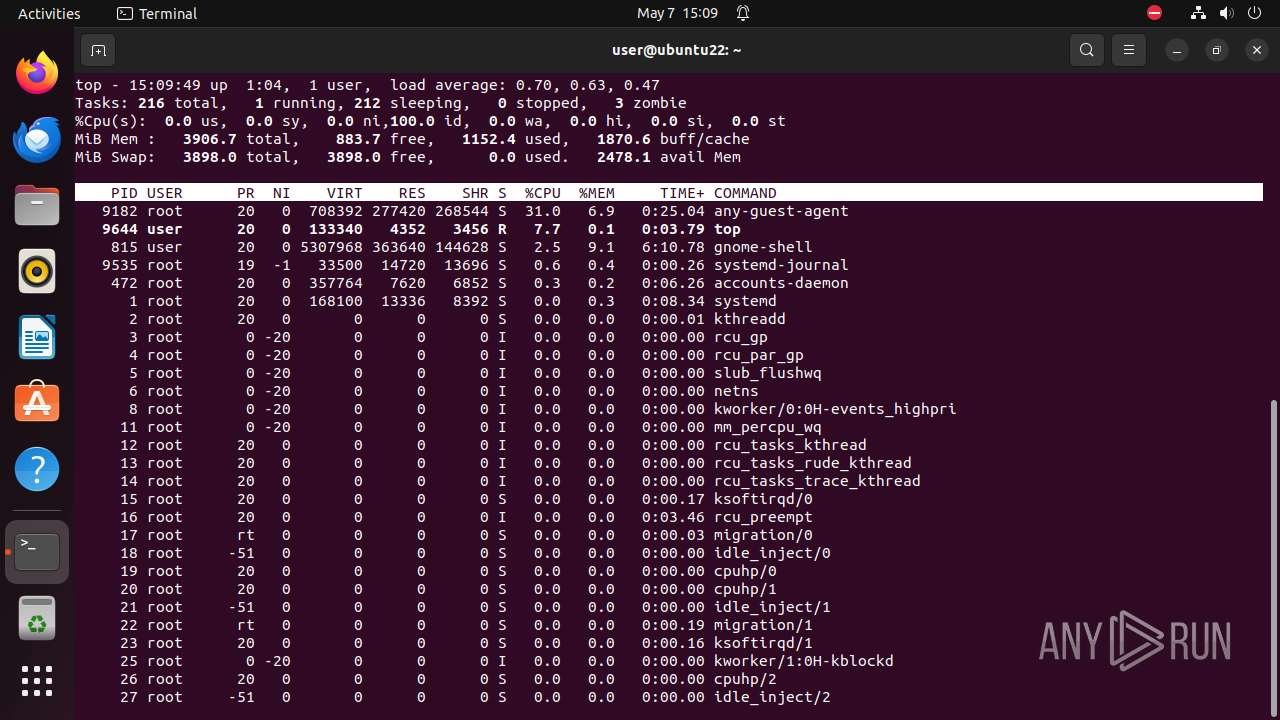The width and height of the screenshot is (1280, 720).
Task: Click the volume icon in top bar
Action: point(1227,13)
